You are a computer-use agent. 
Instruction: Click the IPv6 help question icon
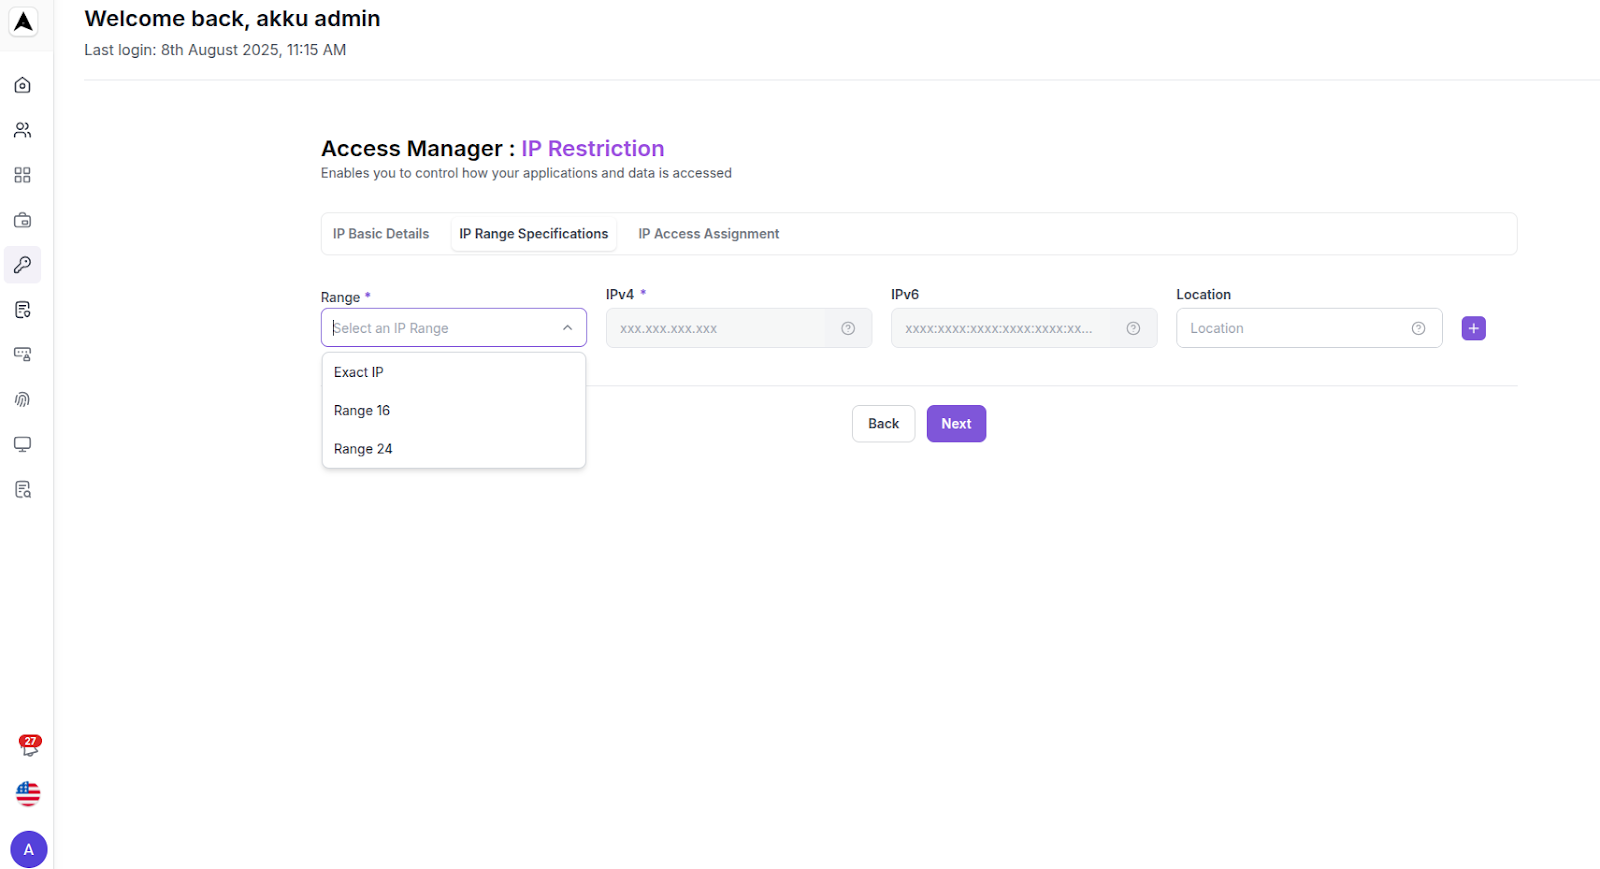point(1133,328)
